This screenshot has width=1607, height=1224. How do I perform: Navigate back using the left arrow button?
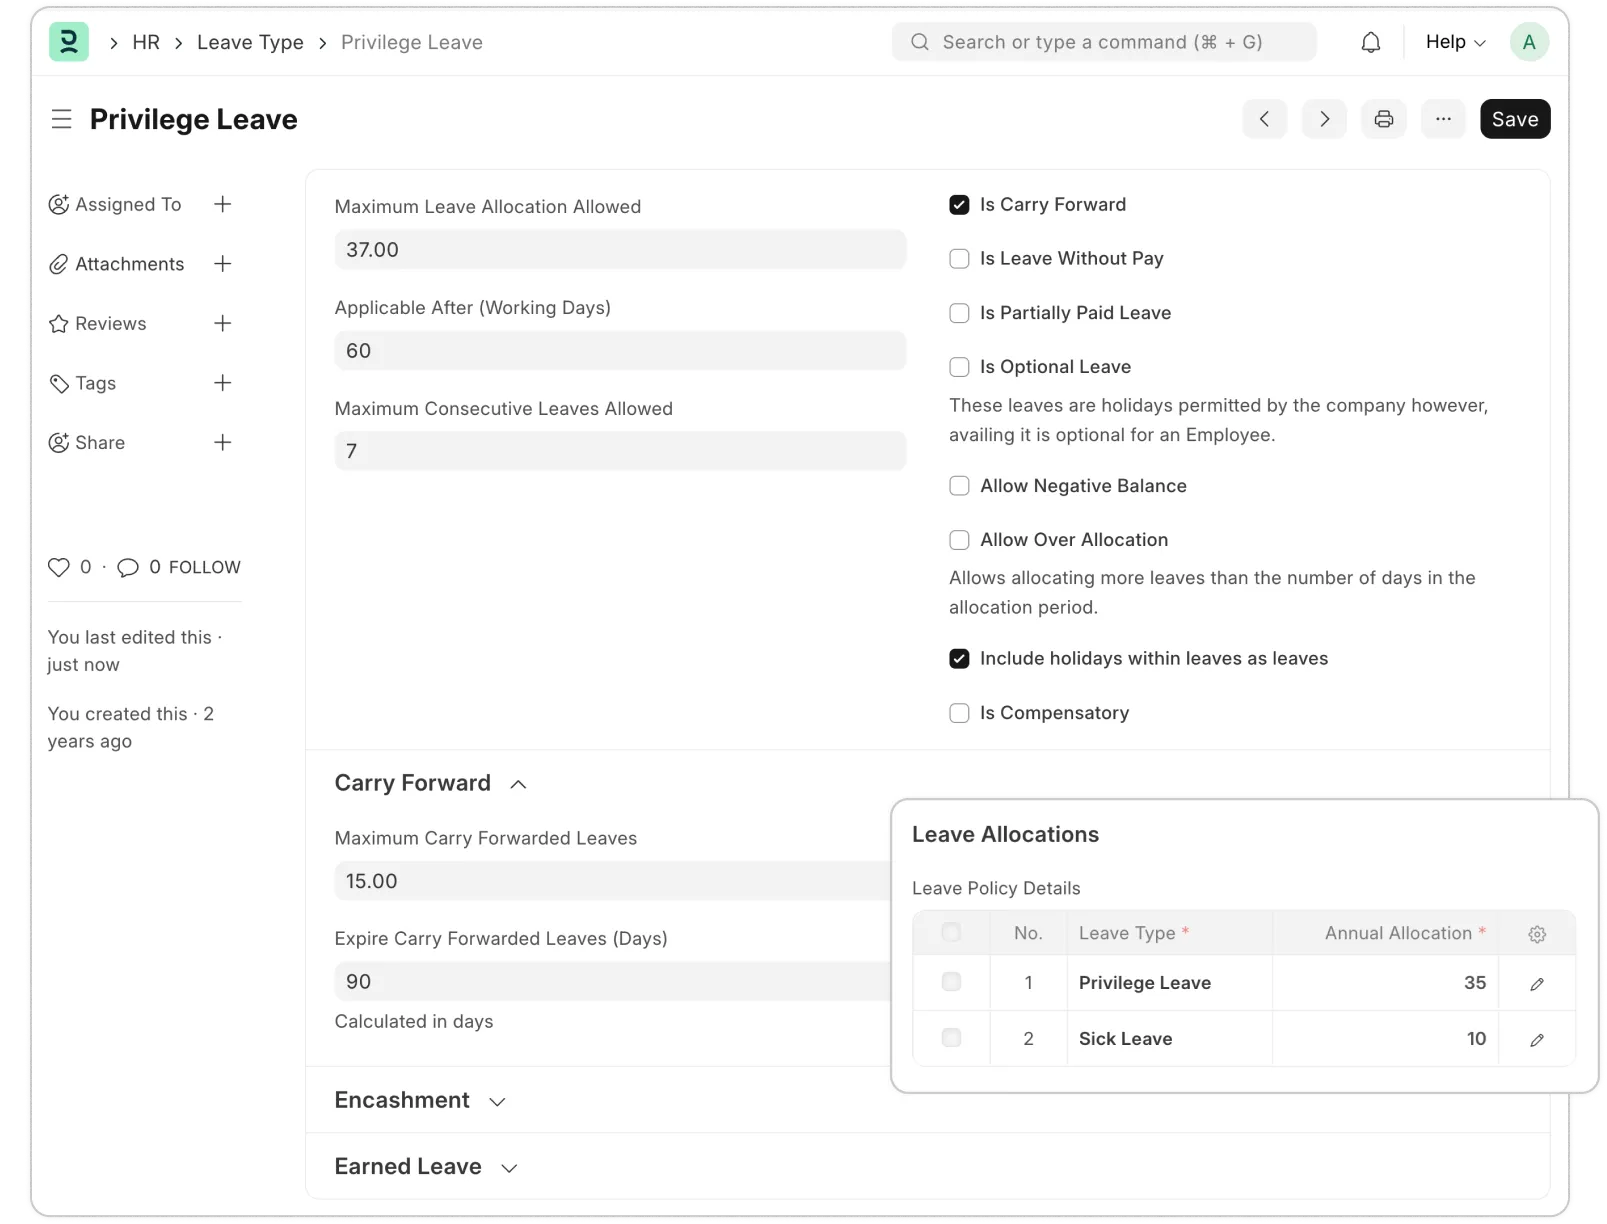point(1264,119)
